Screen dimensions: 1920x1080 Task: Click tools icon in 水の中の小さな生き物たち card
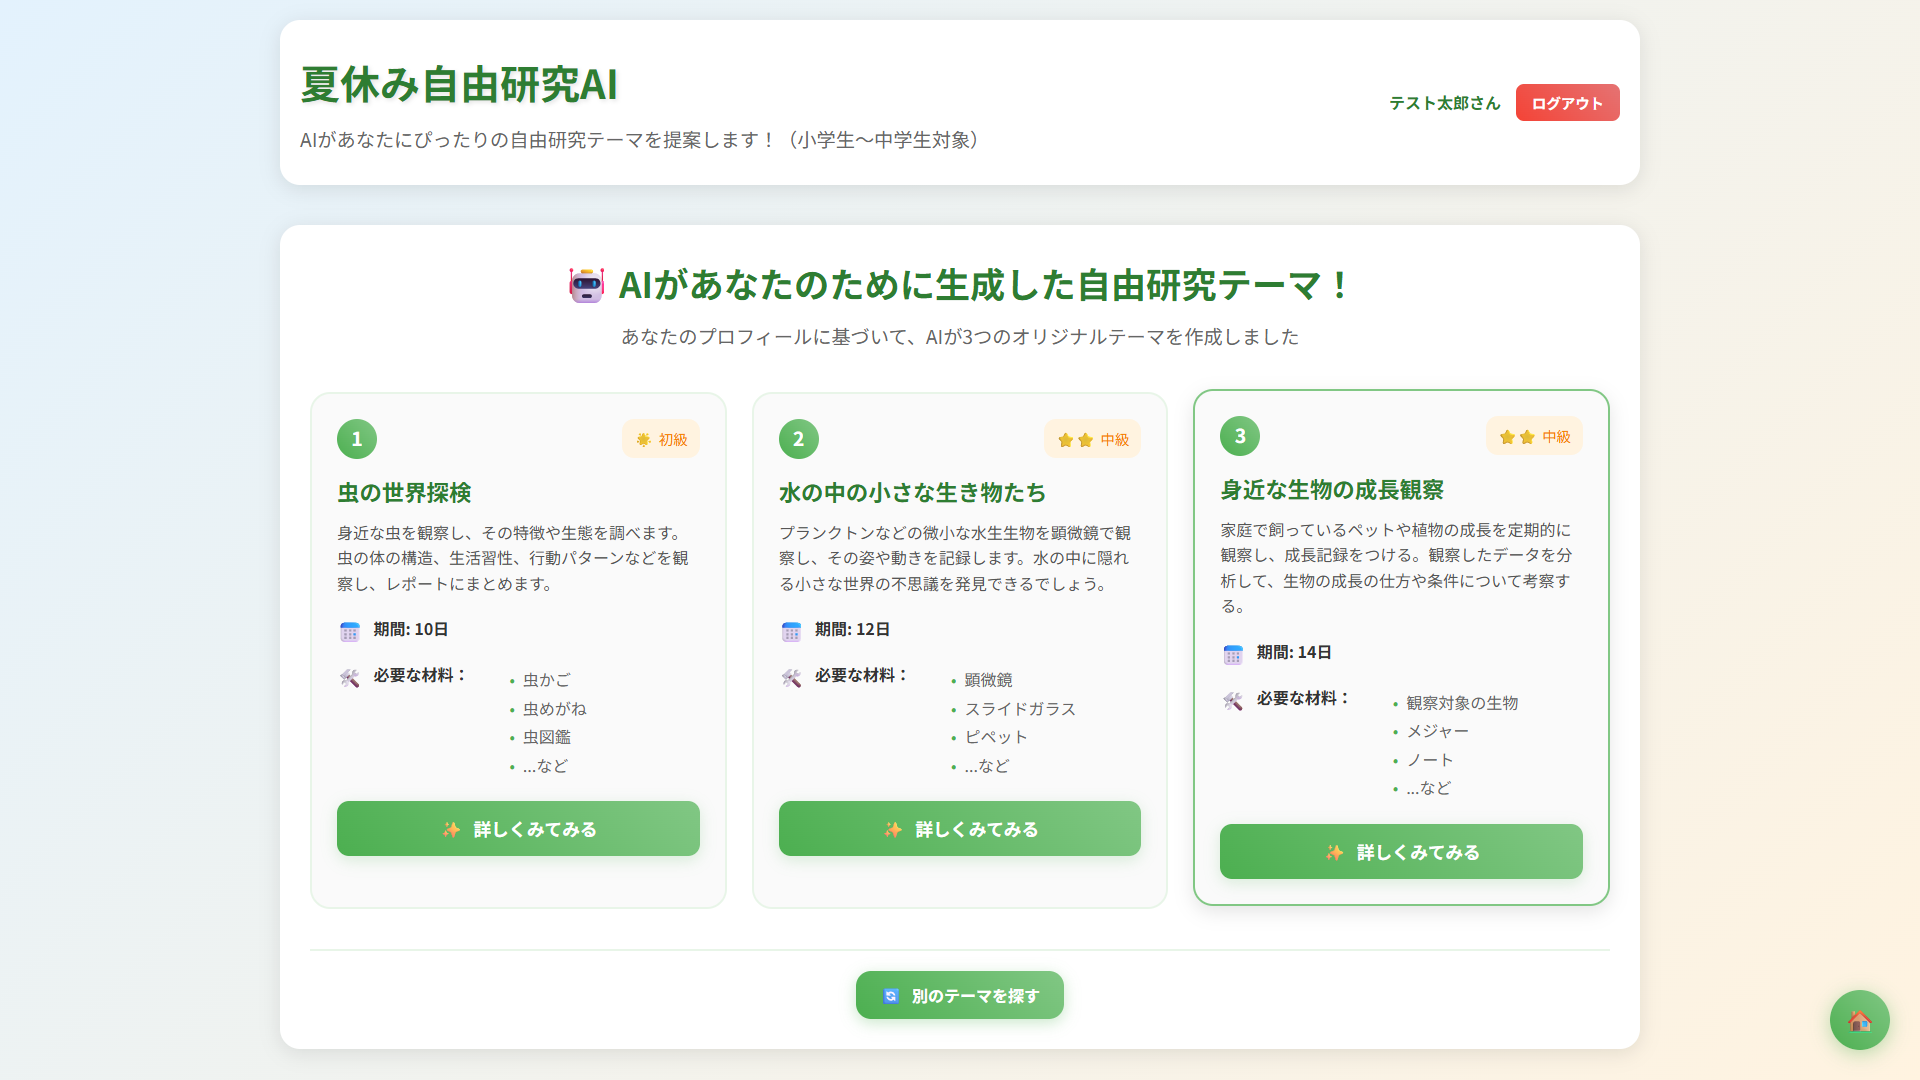(791, 678)
